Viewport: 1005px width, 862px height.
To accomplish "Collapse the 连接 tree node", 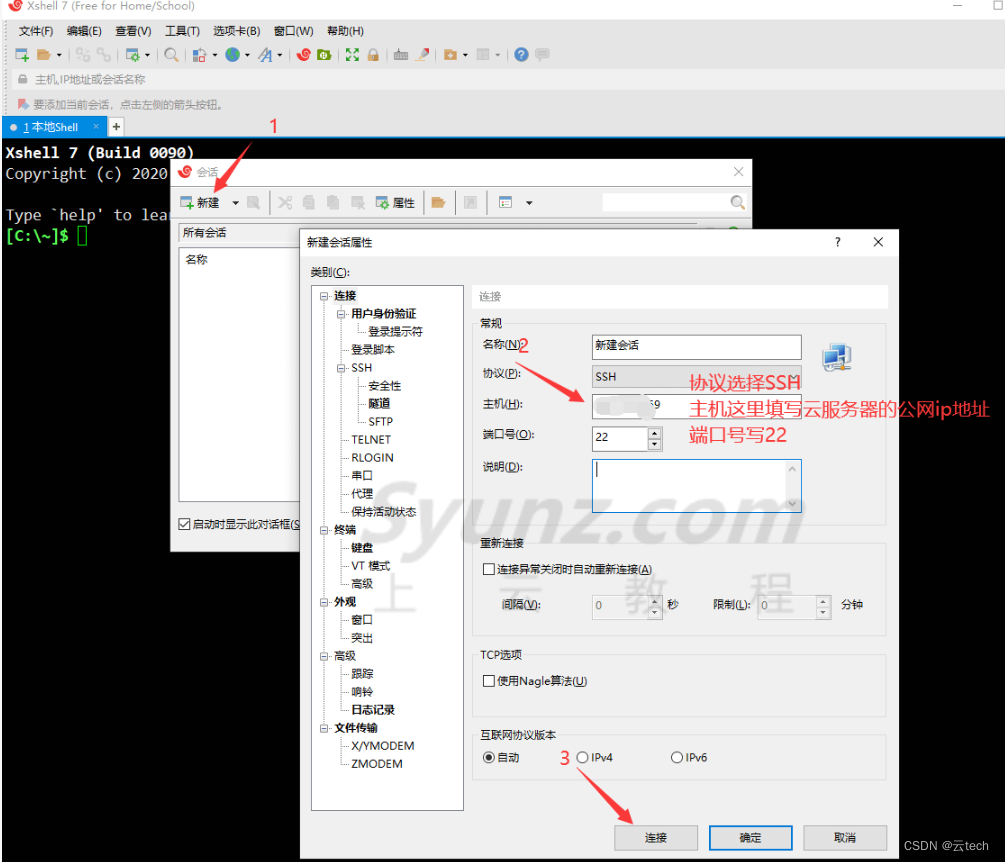I will point(324,296).
